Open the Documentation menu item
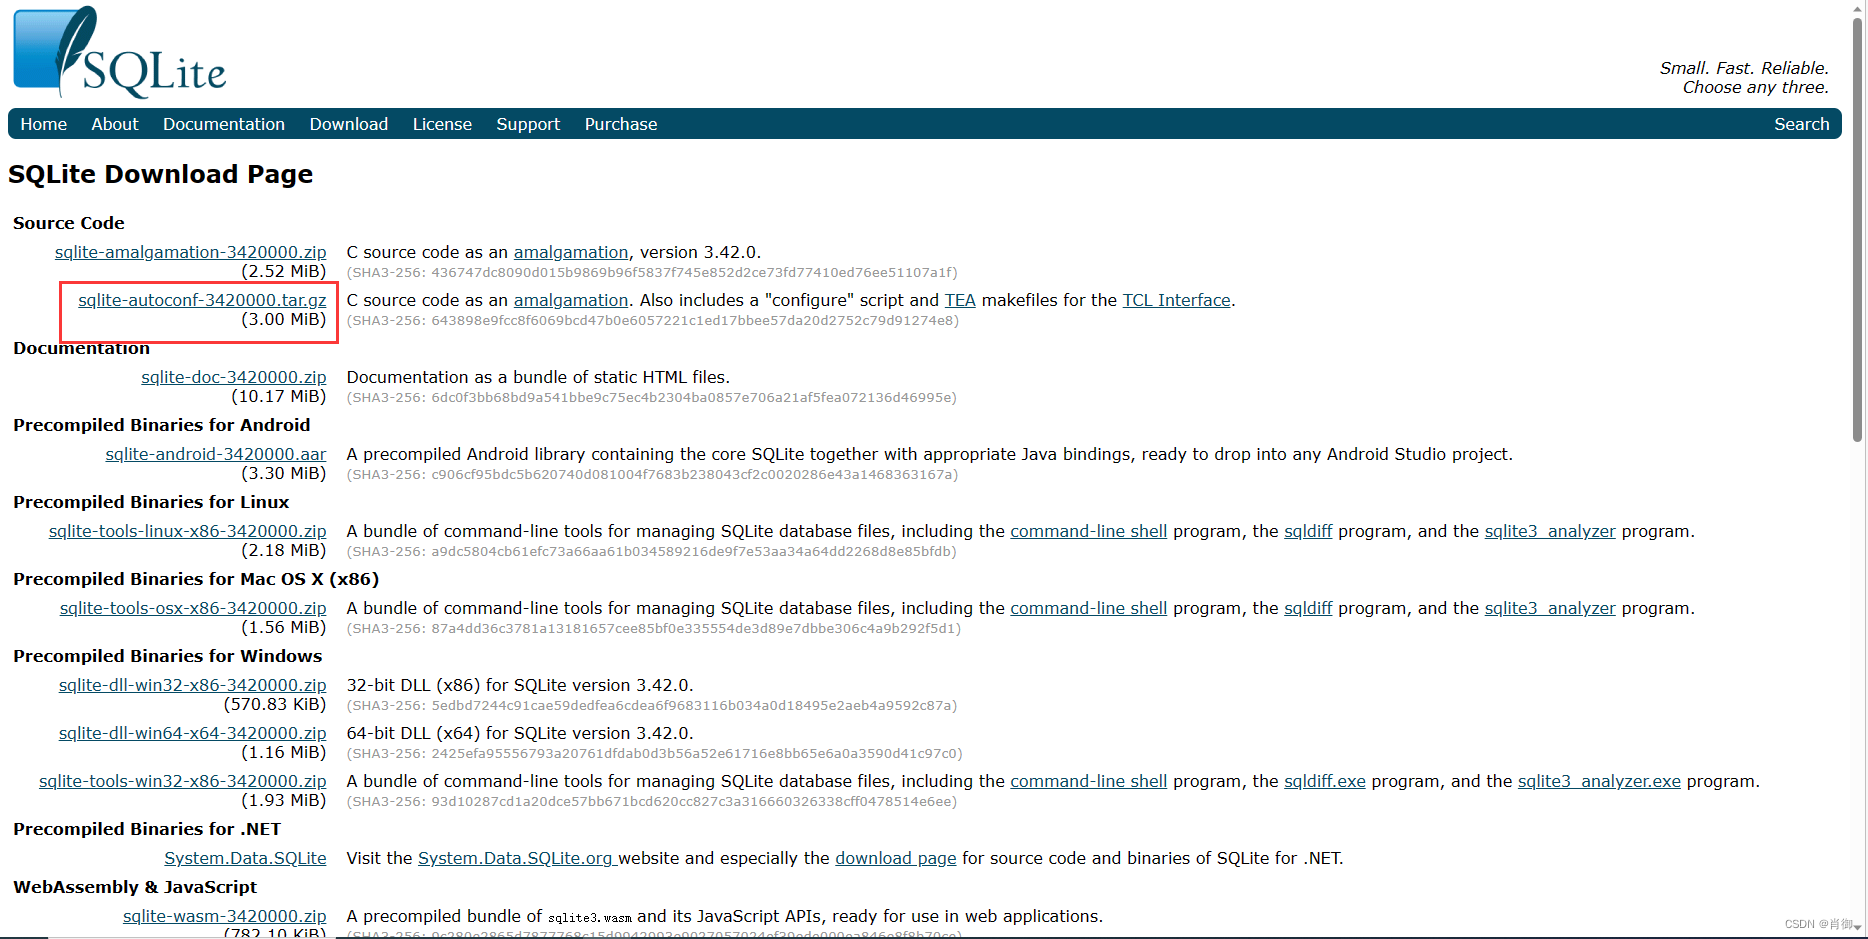This screenshot has width=1868, height=939. [x=224, y=124]
